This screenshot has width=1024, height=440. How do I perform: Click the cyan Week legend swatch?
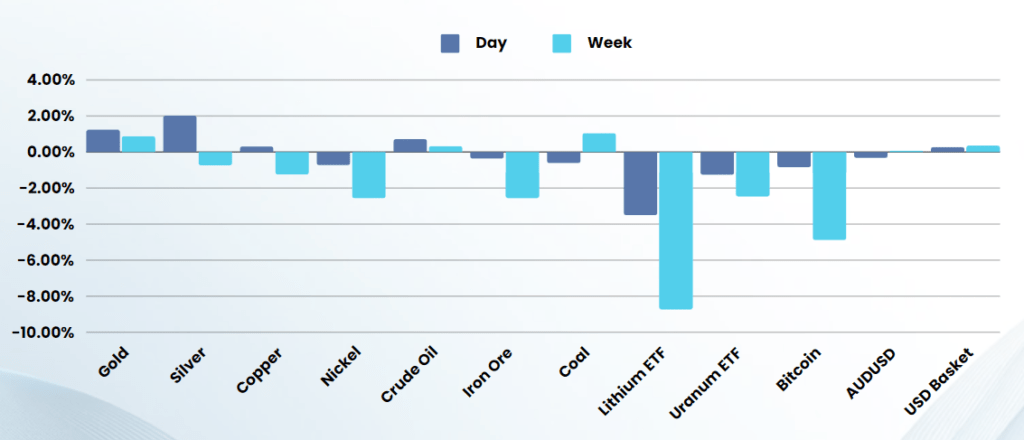click(562, 43)
